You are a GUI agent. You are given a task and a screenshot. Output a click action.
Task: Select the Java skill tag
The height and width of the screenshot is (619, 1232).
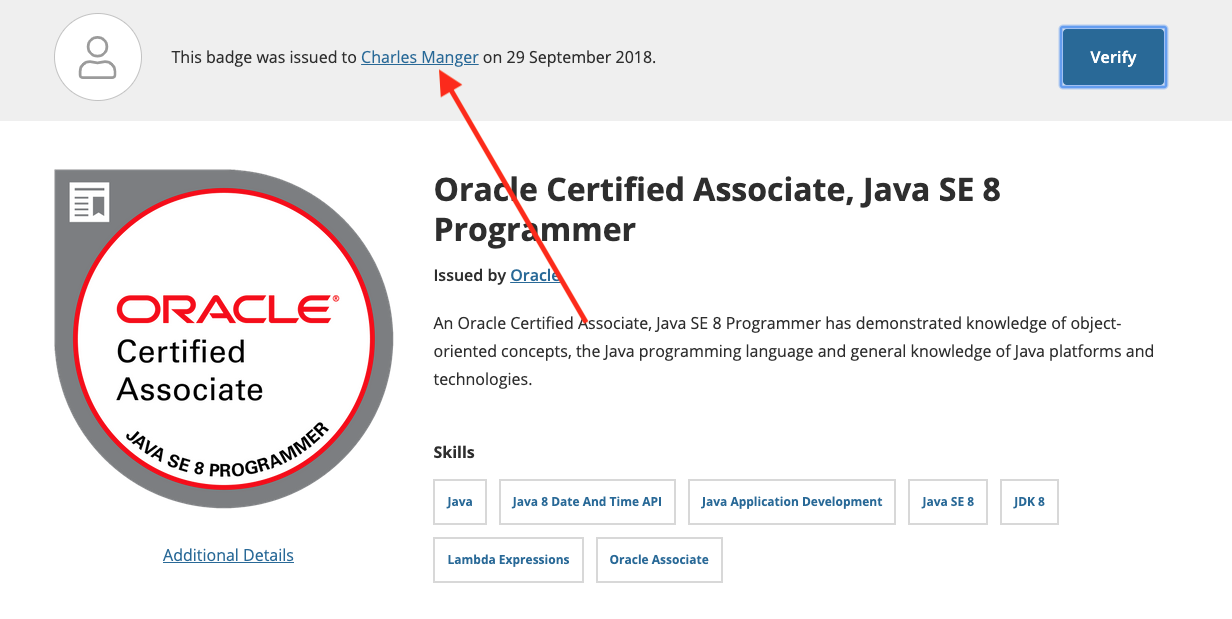tap(460, 502)
